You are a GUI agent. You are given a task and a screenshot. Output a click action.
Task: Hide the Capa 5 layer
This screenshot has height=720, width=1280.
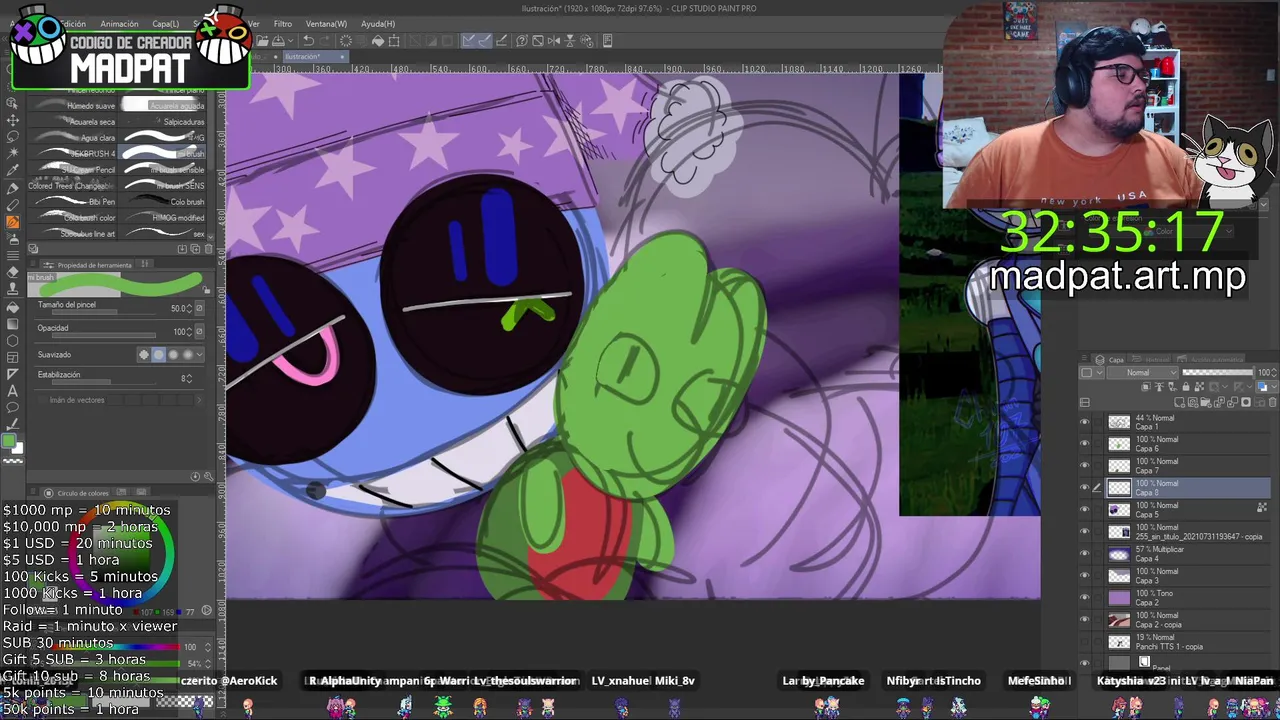coord(1085,510)
